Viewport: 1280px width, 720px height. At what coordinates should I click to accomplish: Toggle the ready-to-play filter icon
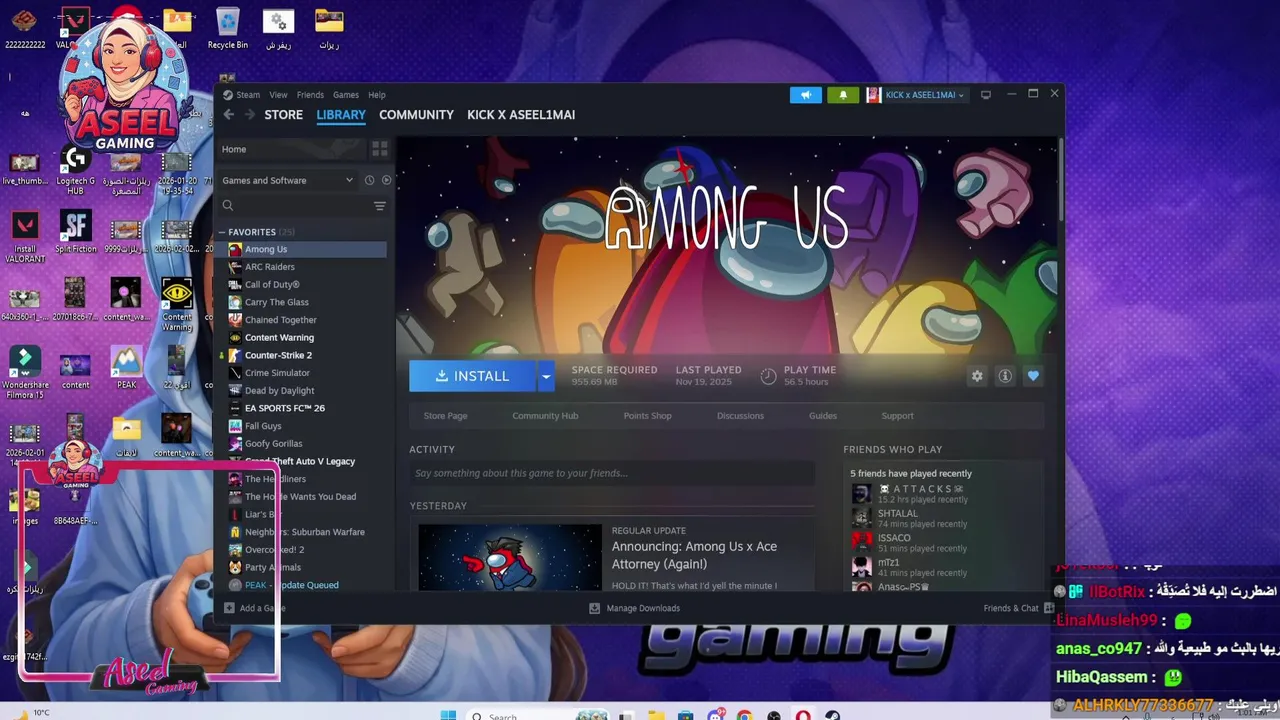click(386, 180)
